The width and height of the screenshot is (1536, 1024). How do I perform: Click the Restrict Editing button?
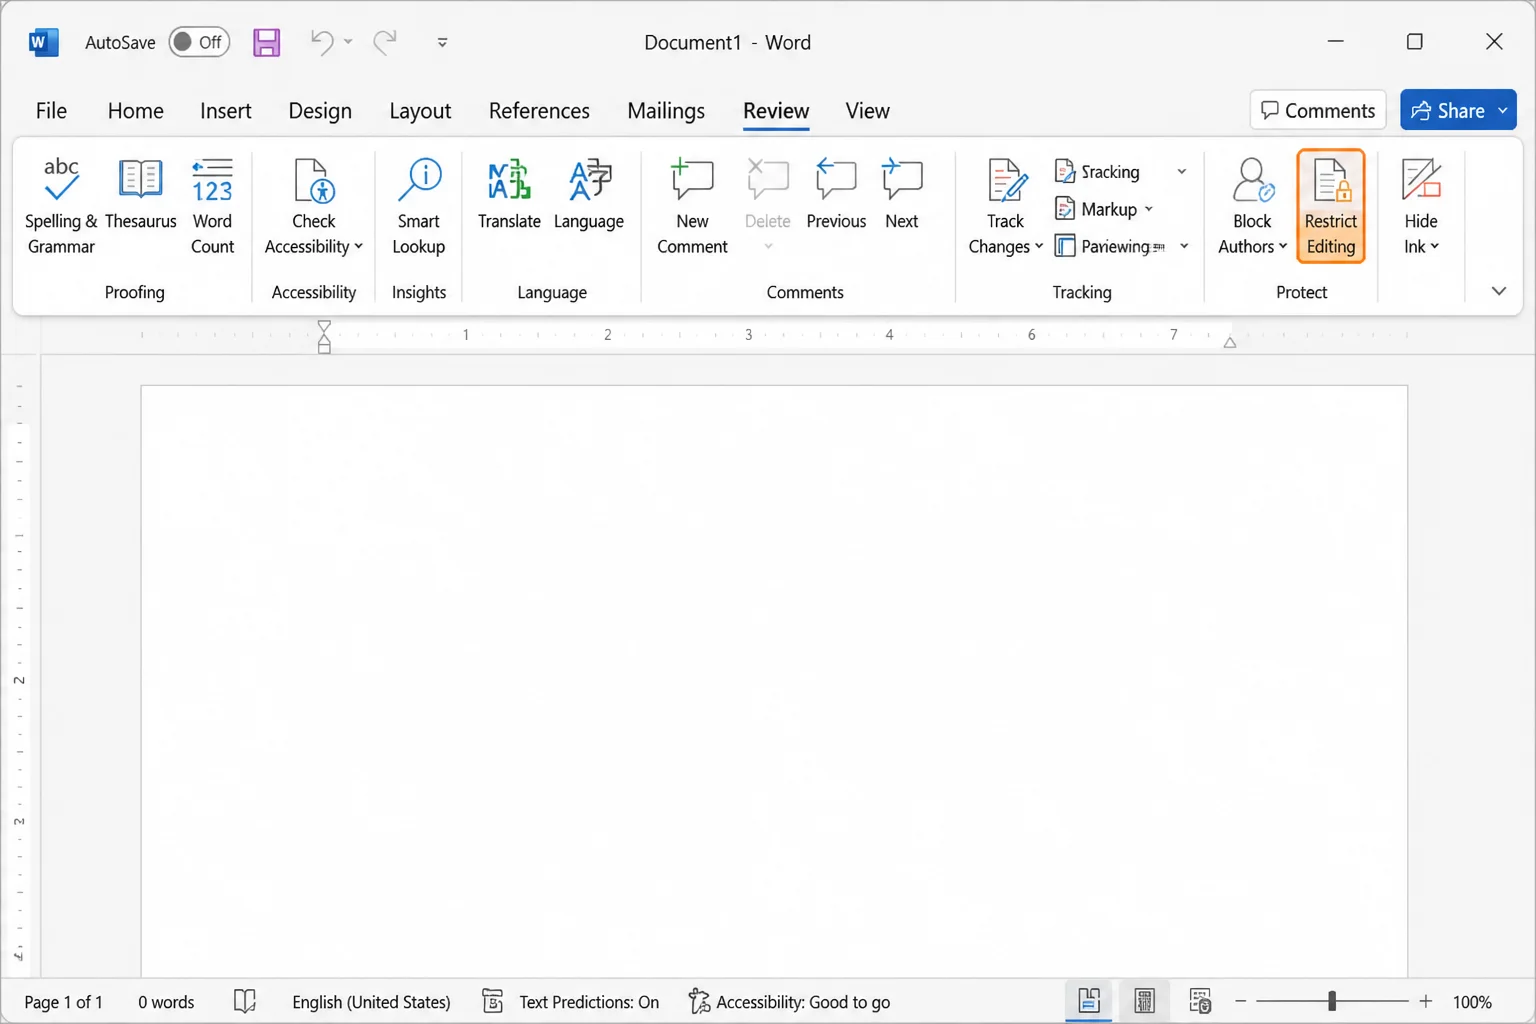(x=1331, y=207)
